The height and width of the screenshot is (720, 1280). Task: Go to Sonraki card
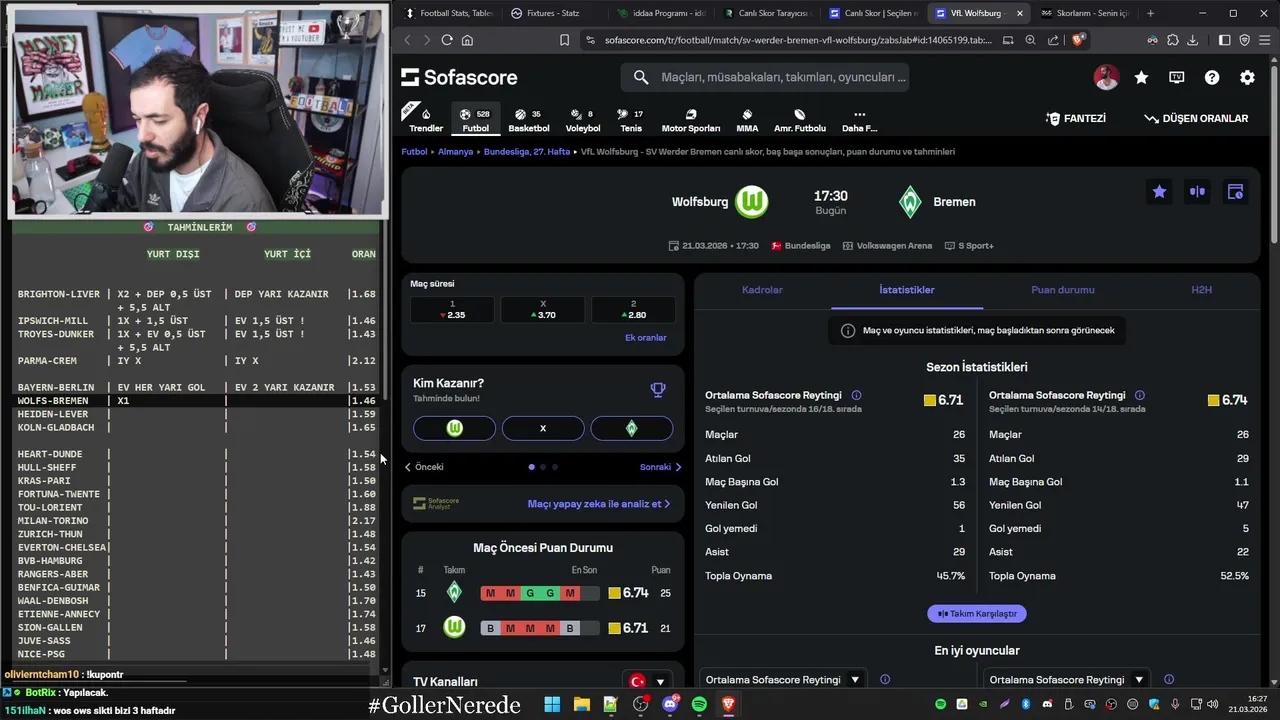[660, 467]
